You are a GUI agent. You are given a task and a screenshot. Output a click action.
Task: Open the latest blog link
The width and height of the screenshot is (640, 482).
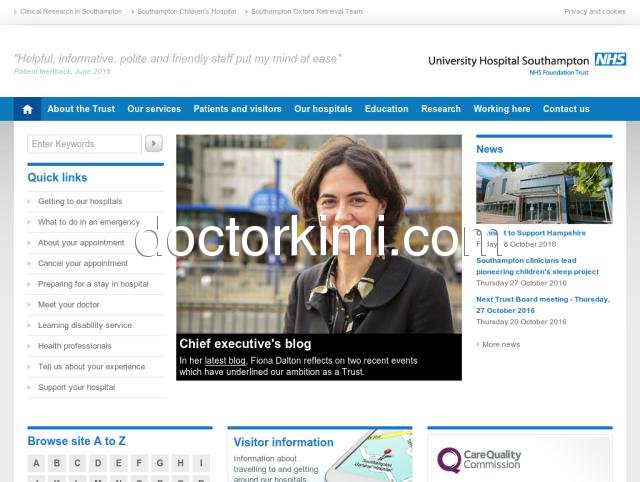pos(225,360)
